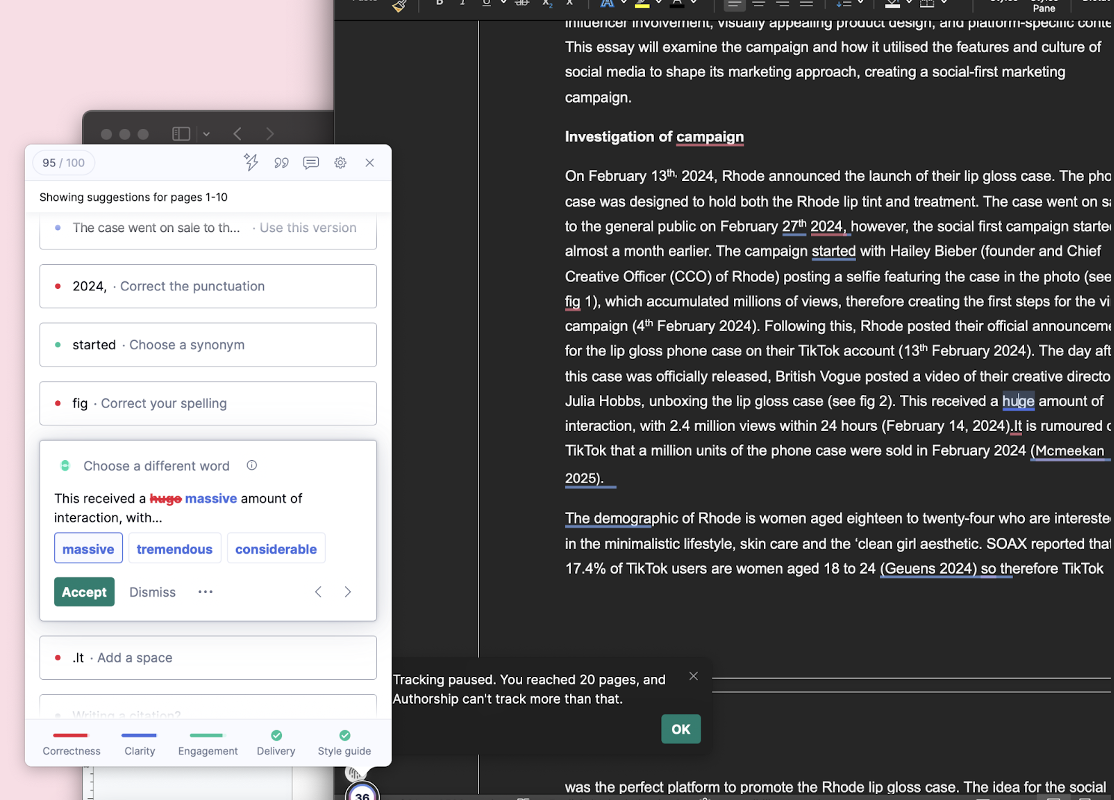This screenshot has height=800, width=1114.
Task: Click OK on tracking paused notification
Action: 681,729
